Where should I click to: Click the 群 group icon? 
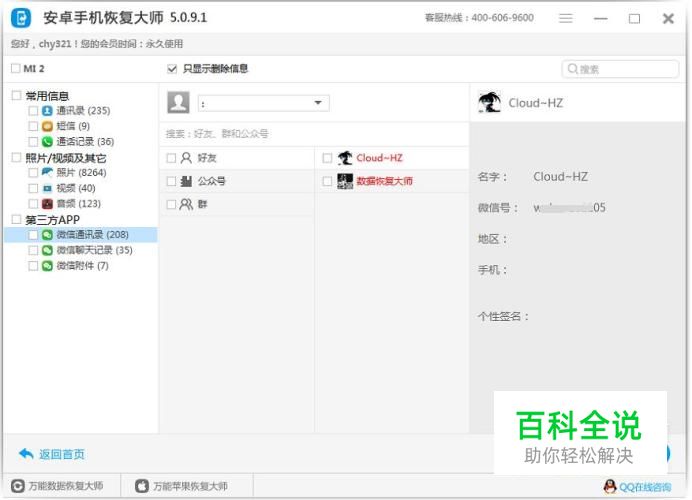point(186,204)
